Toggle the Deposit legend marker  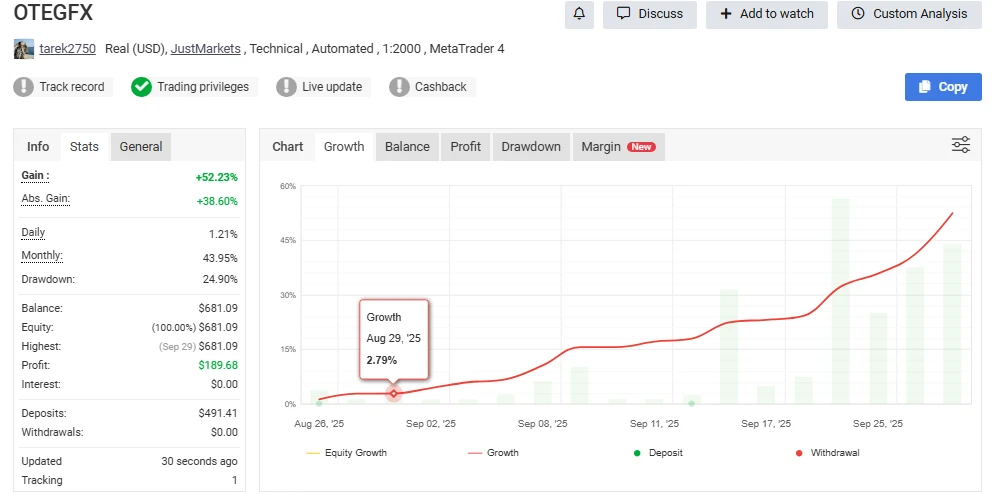click(x=660, y=453)
